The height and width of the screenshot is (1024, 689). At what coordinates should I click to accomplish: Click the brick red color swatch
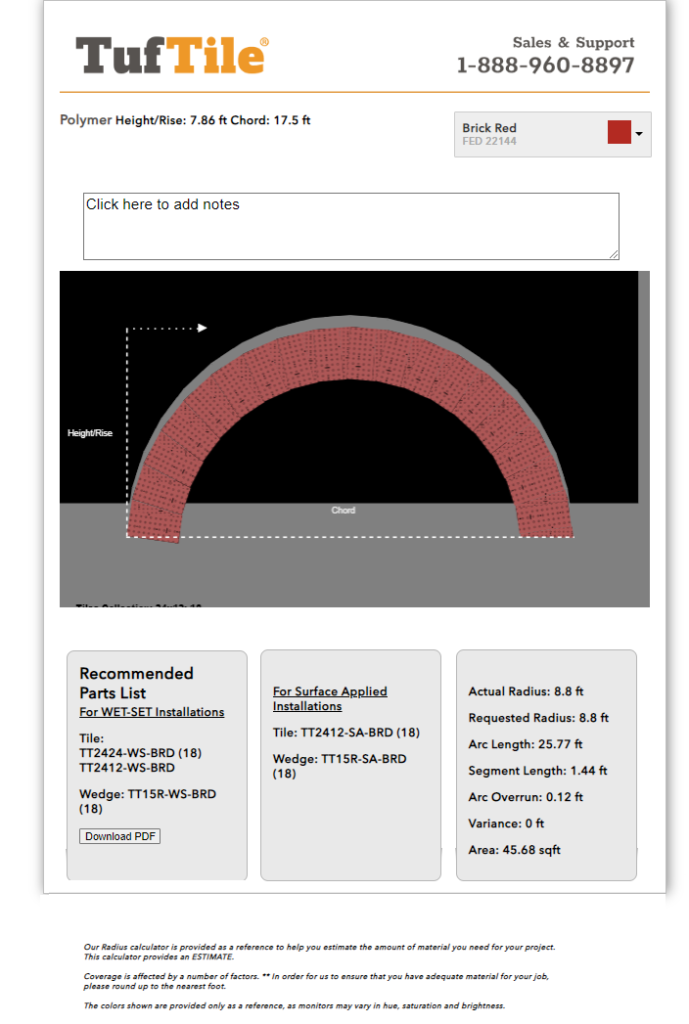618,133
